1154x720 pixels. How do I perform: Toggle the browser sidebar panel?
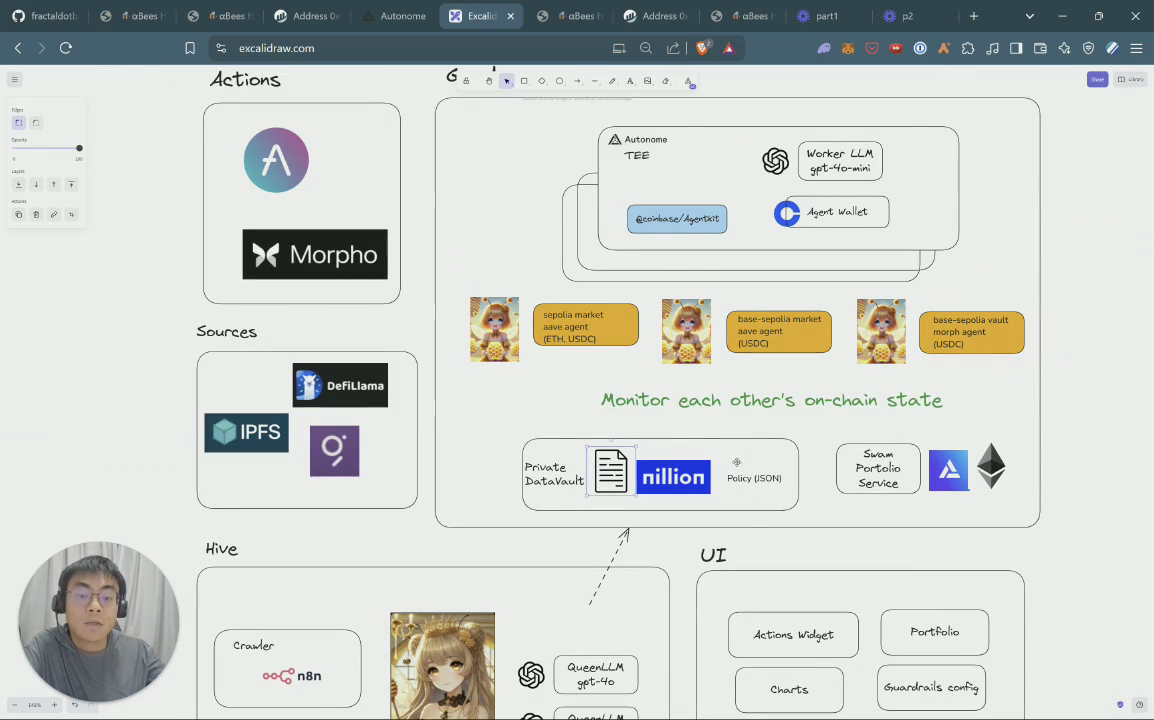tap(1016, 48)
